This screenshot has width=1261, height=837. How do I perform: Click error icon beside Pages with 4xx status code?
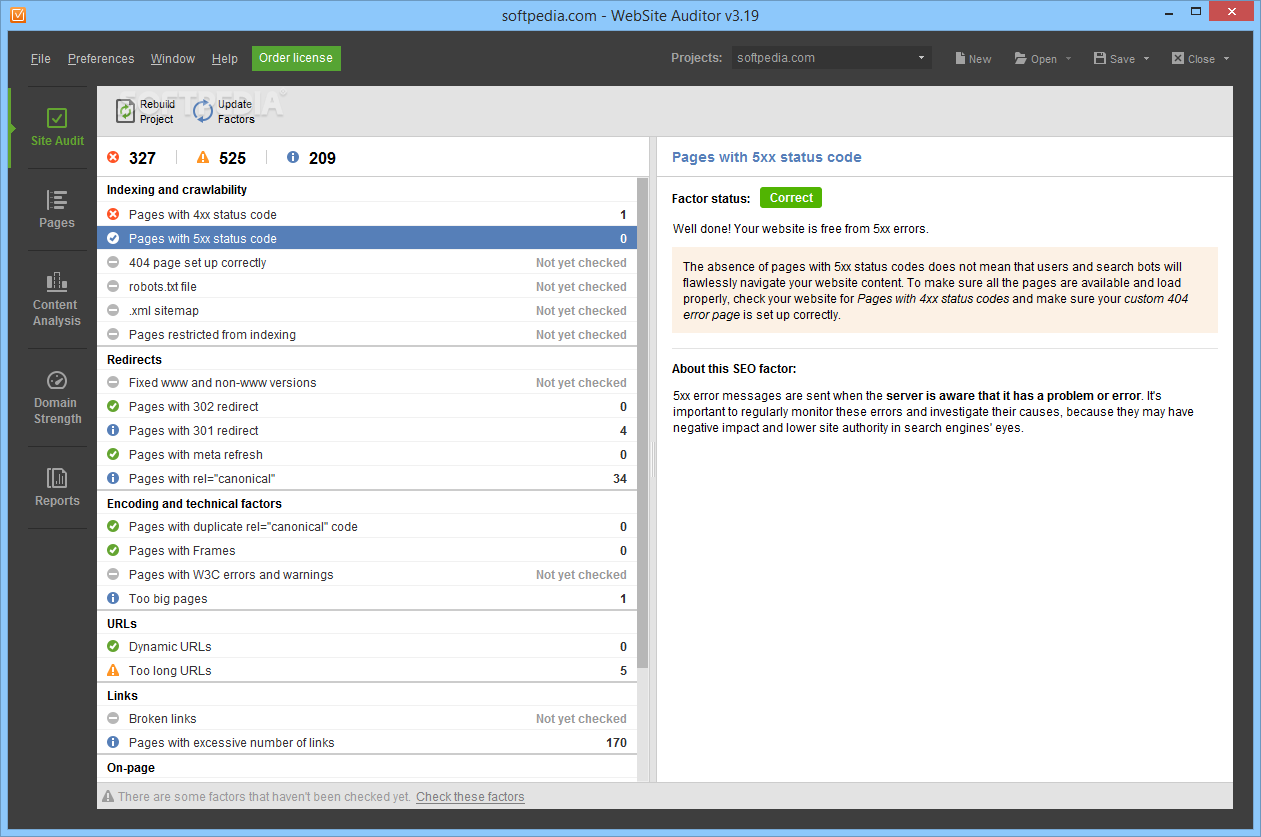(113, 214)
